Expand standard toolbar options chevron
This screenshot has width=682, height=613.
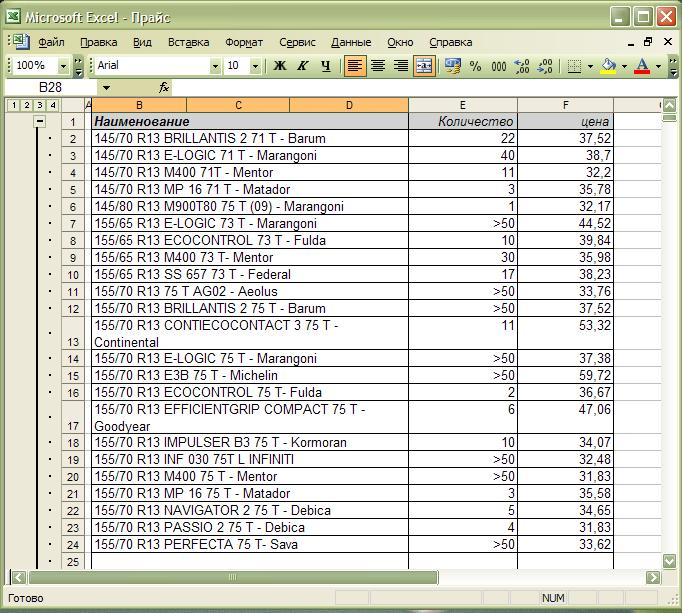point(78,66)
